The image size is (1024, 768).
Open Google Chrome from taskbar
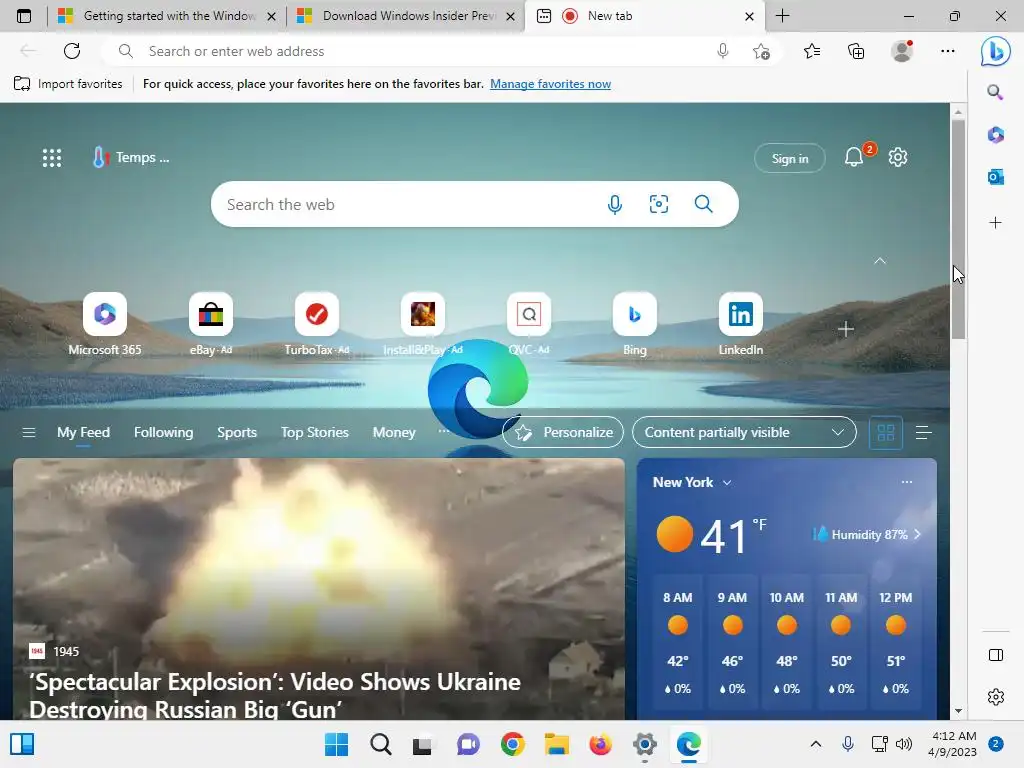(x=513, y=744)
